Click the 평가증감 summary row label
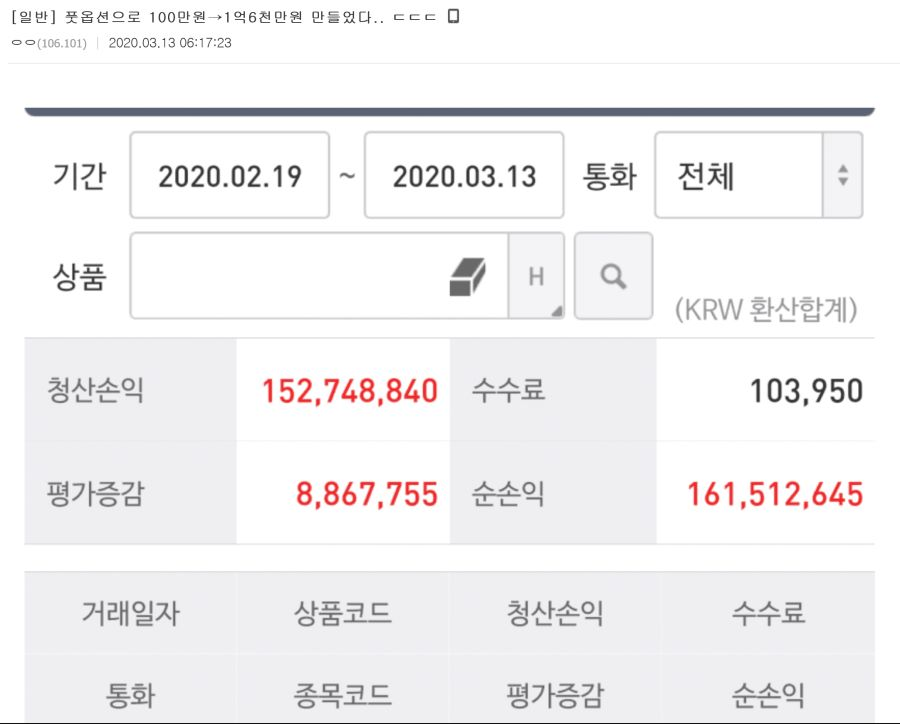 [95, 494]
